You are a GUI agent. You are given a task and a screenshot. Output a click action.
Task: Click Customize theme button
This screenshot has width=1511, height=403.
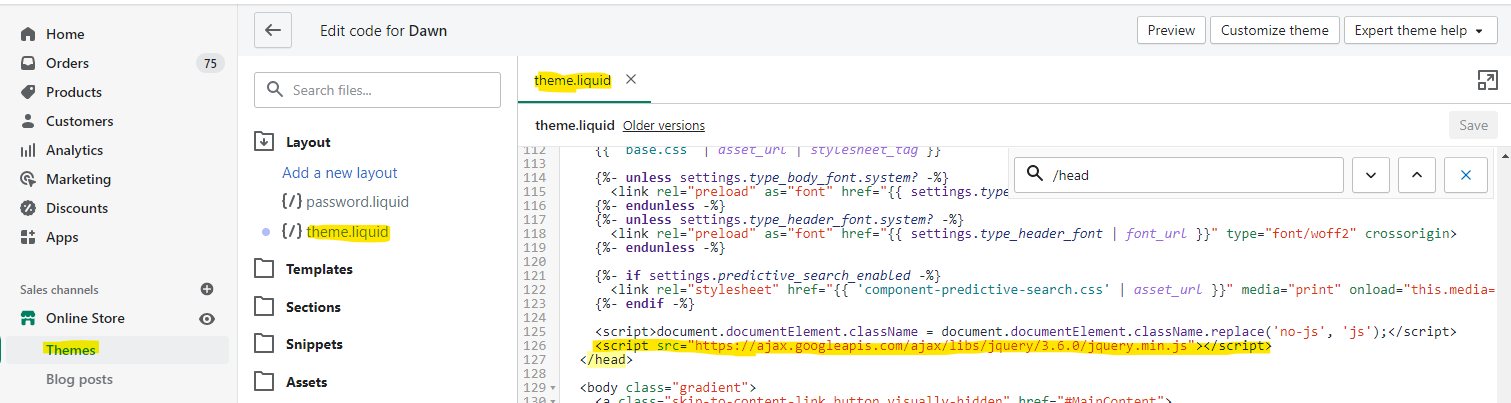(x=1275, y=30)
